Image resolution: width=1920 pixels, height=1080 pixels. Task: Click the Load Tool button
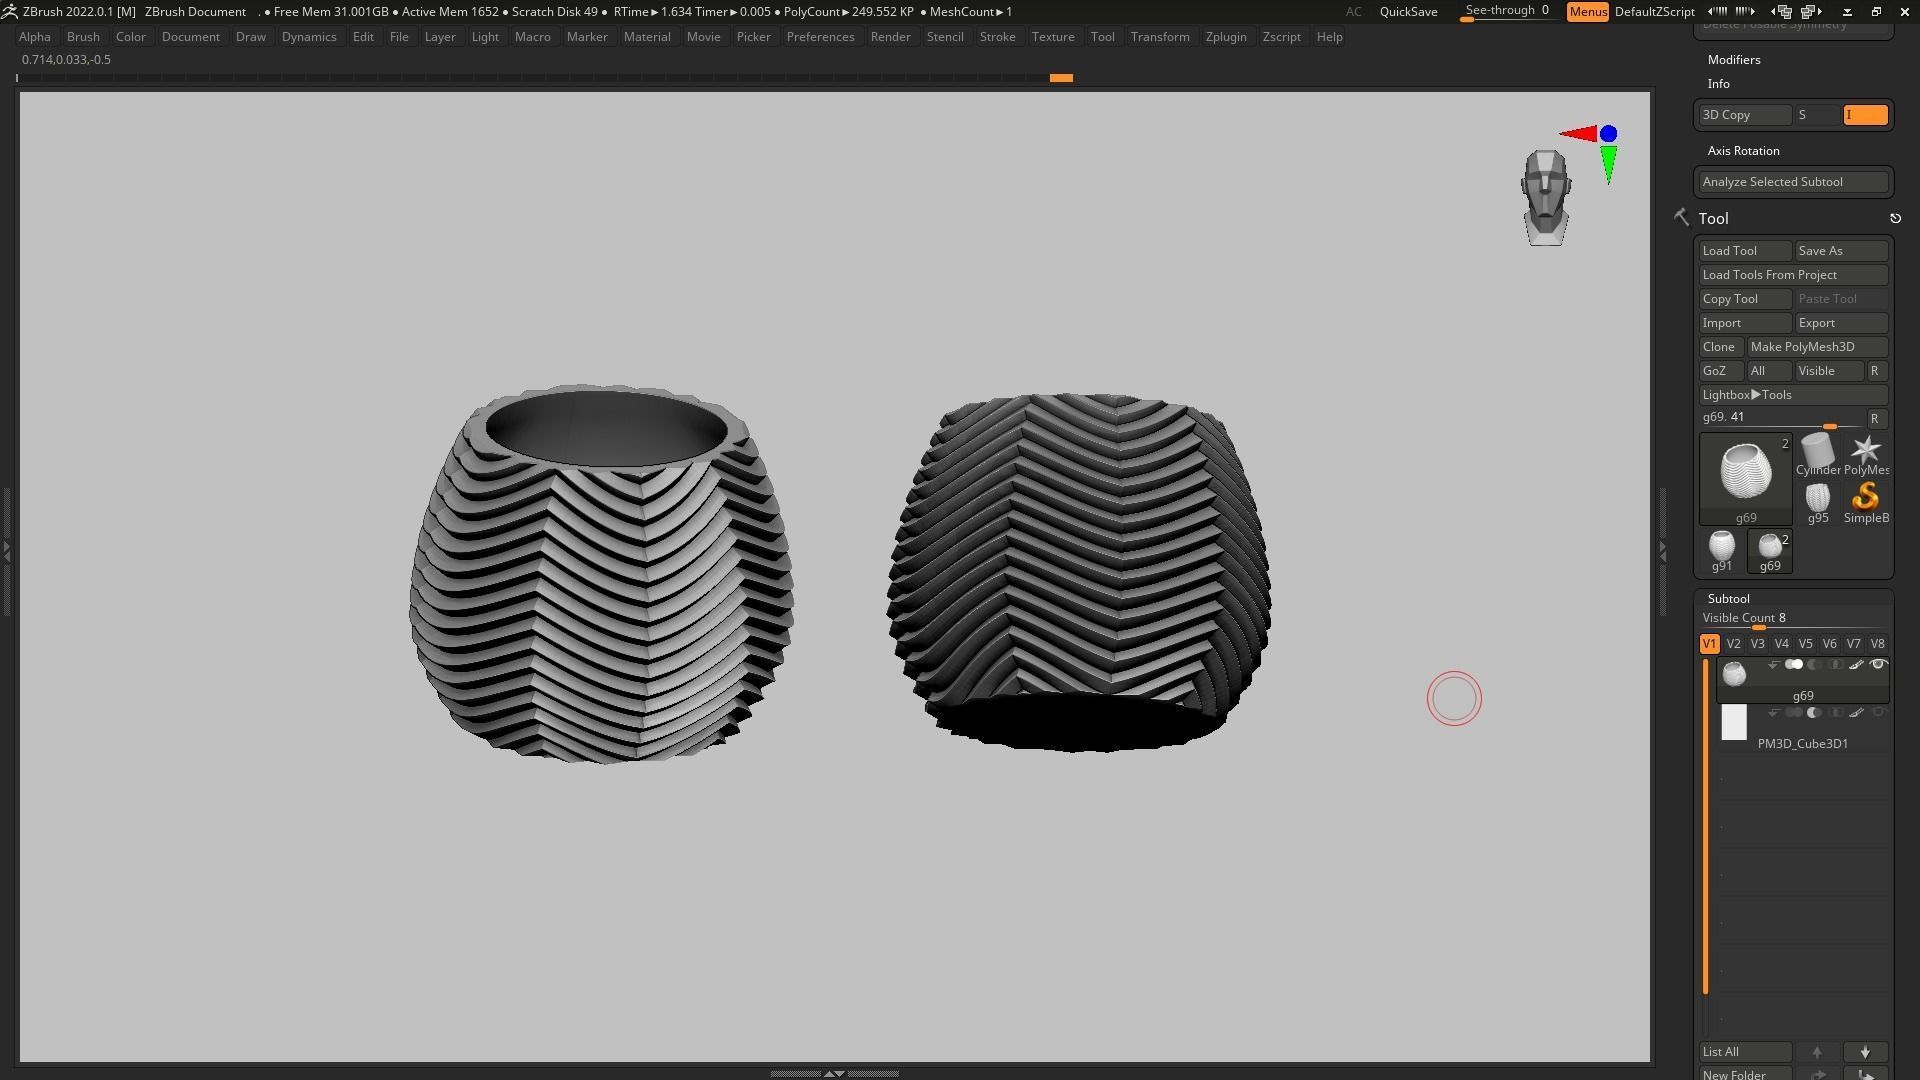[1745, 251]
